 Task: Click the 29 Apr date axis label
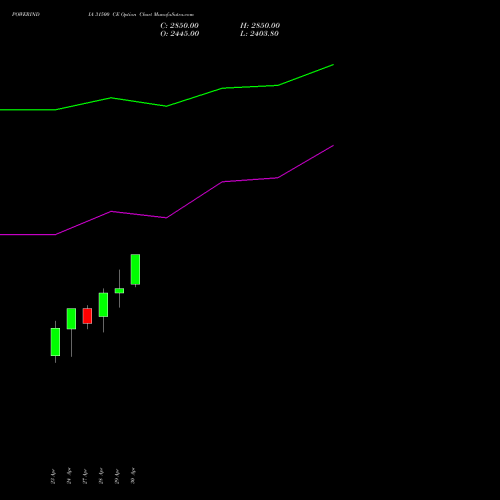click(x=117, y=476)
